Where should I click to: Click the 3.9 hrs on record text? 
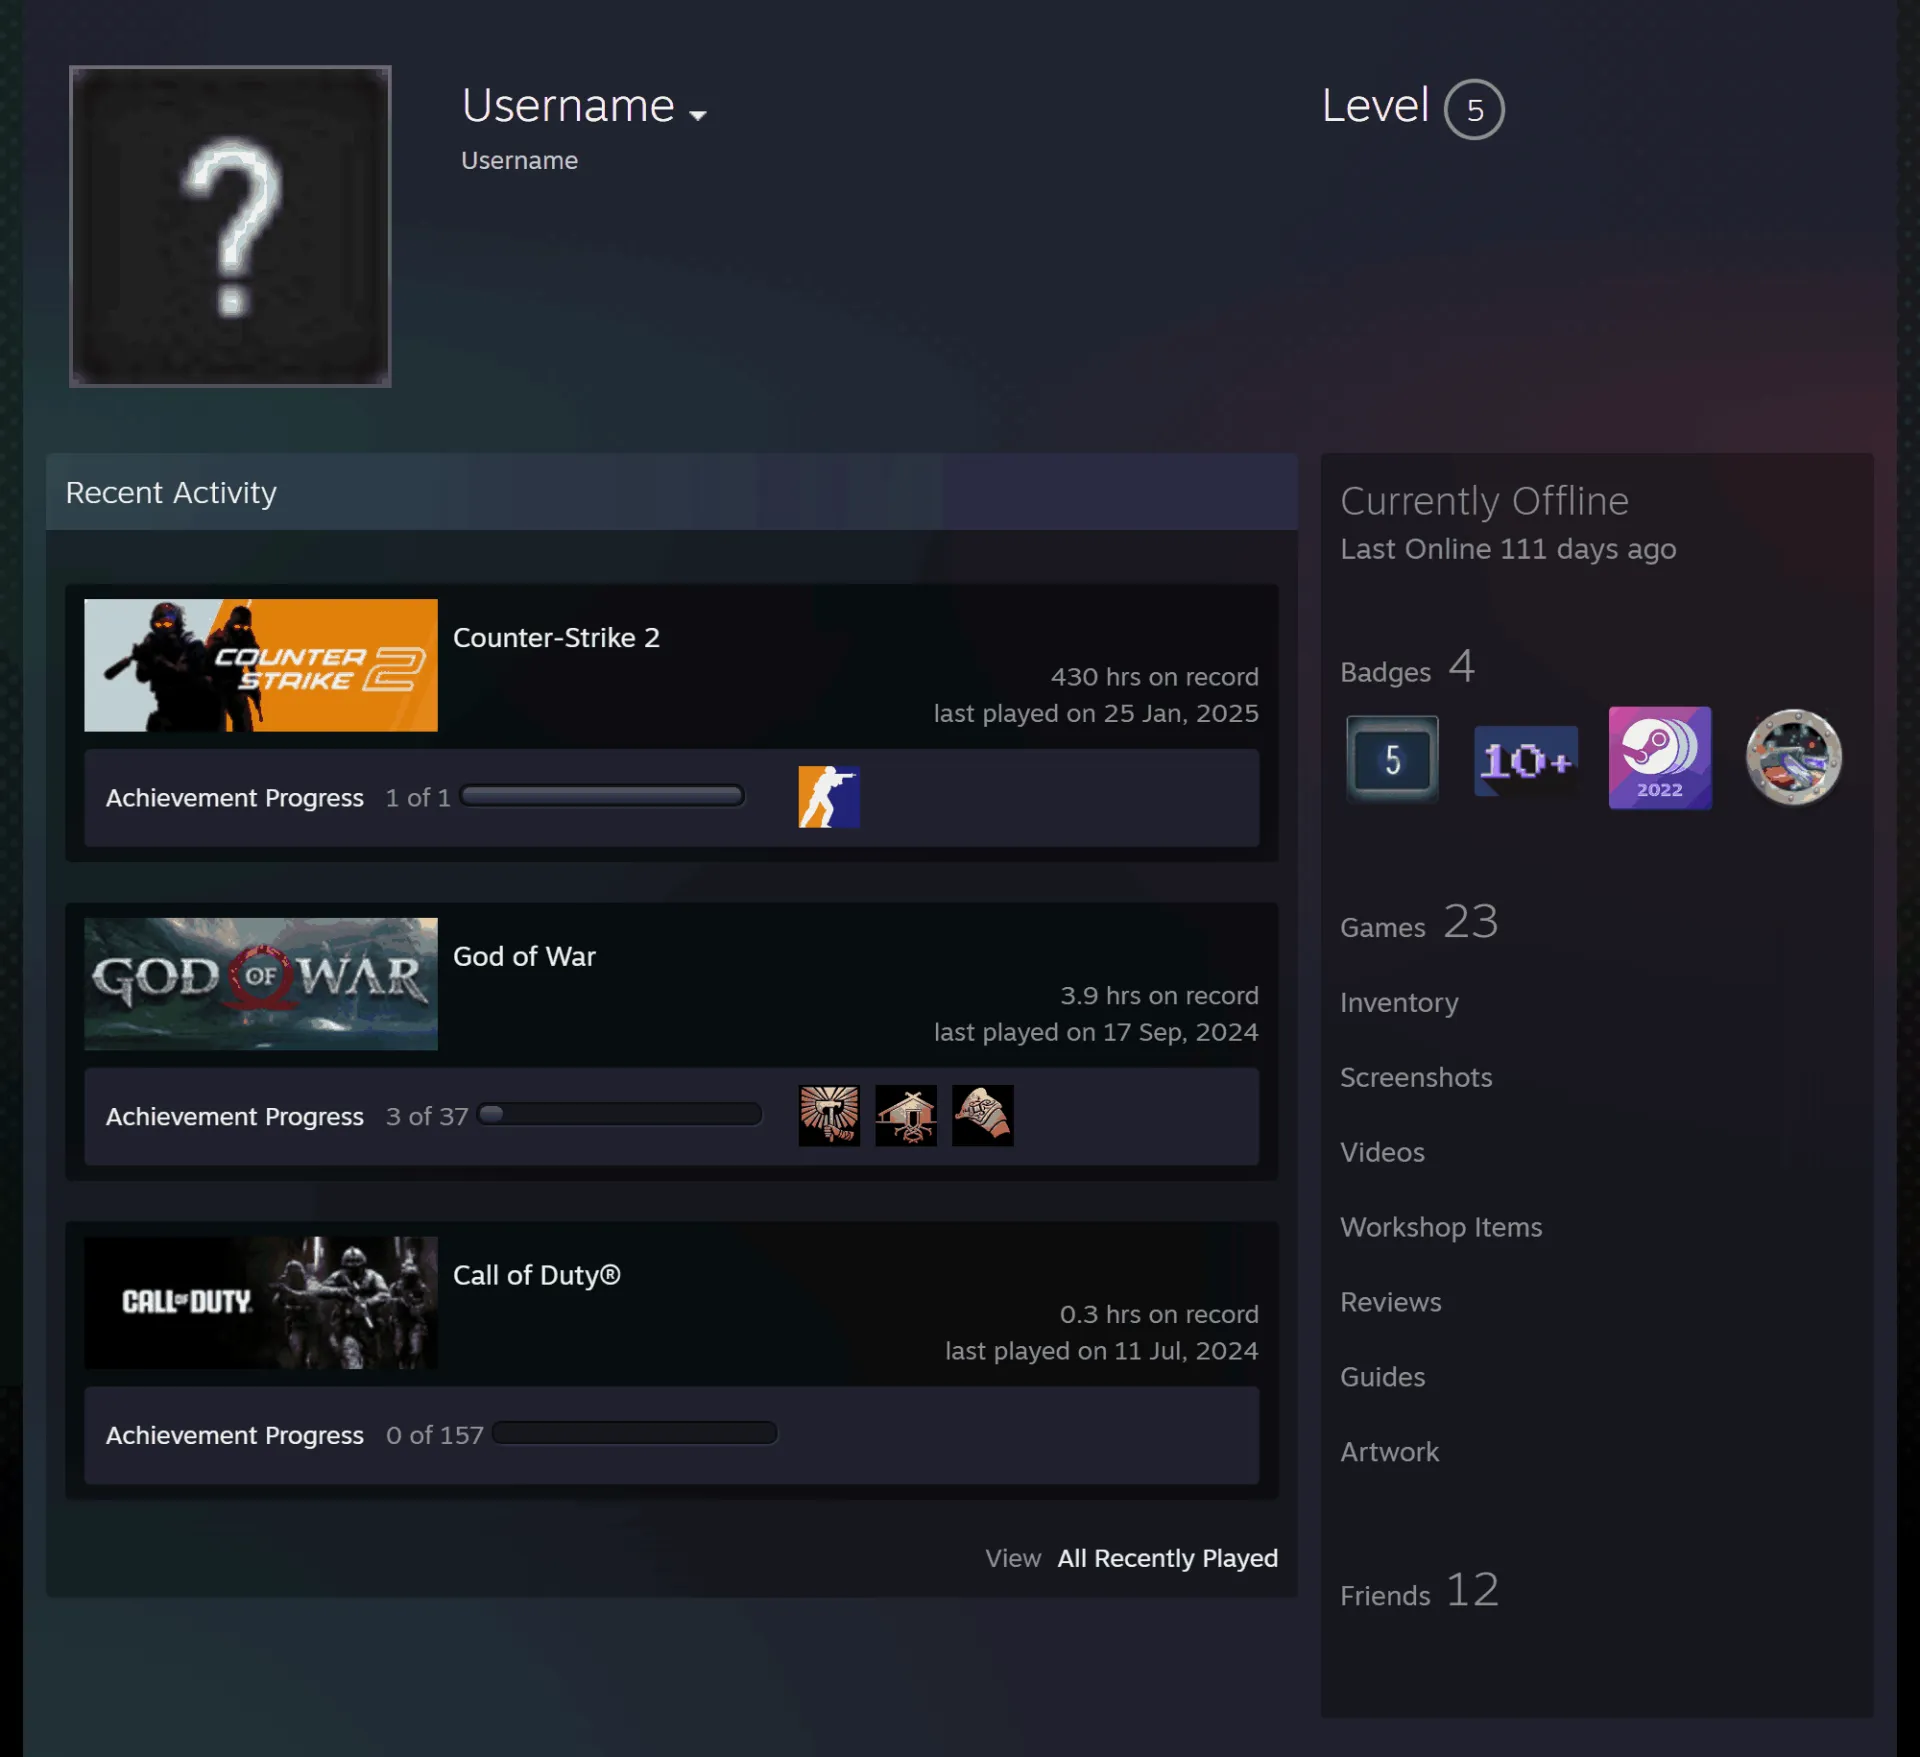coord(1160,996)
